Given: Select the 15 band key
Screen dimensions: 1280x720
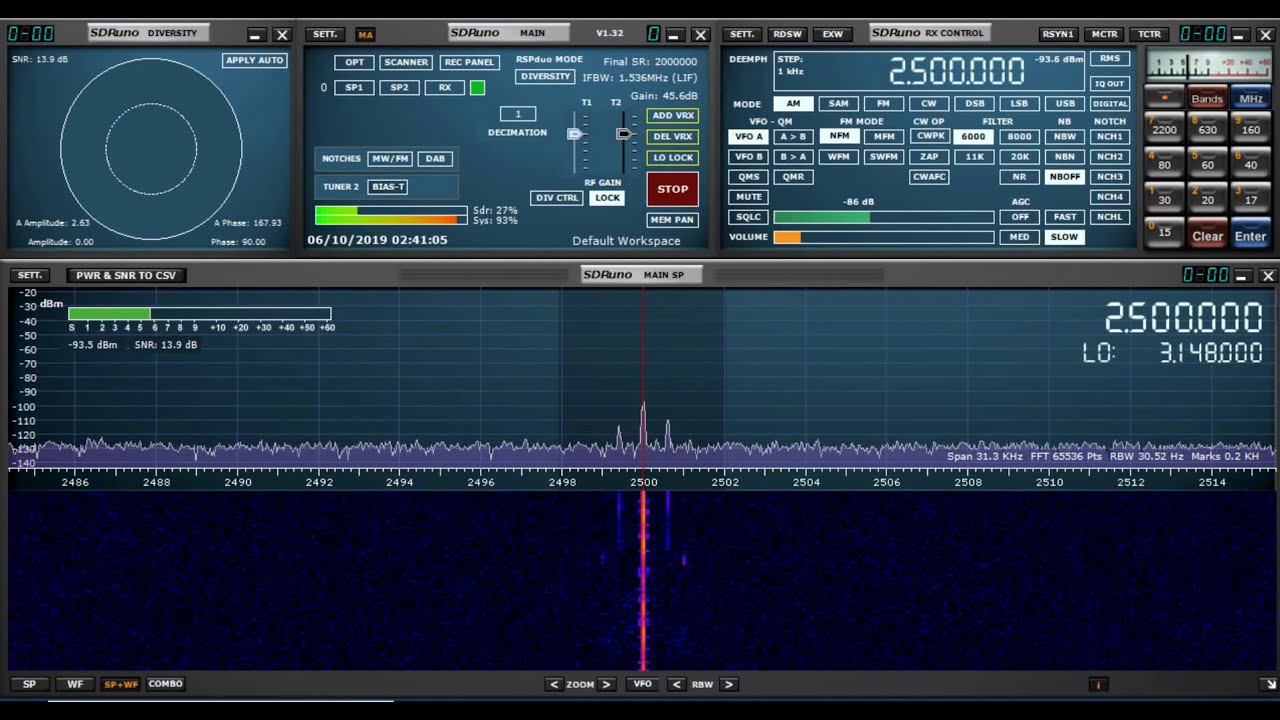Looking at the screenshot, I should 1164,232.
